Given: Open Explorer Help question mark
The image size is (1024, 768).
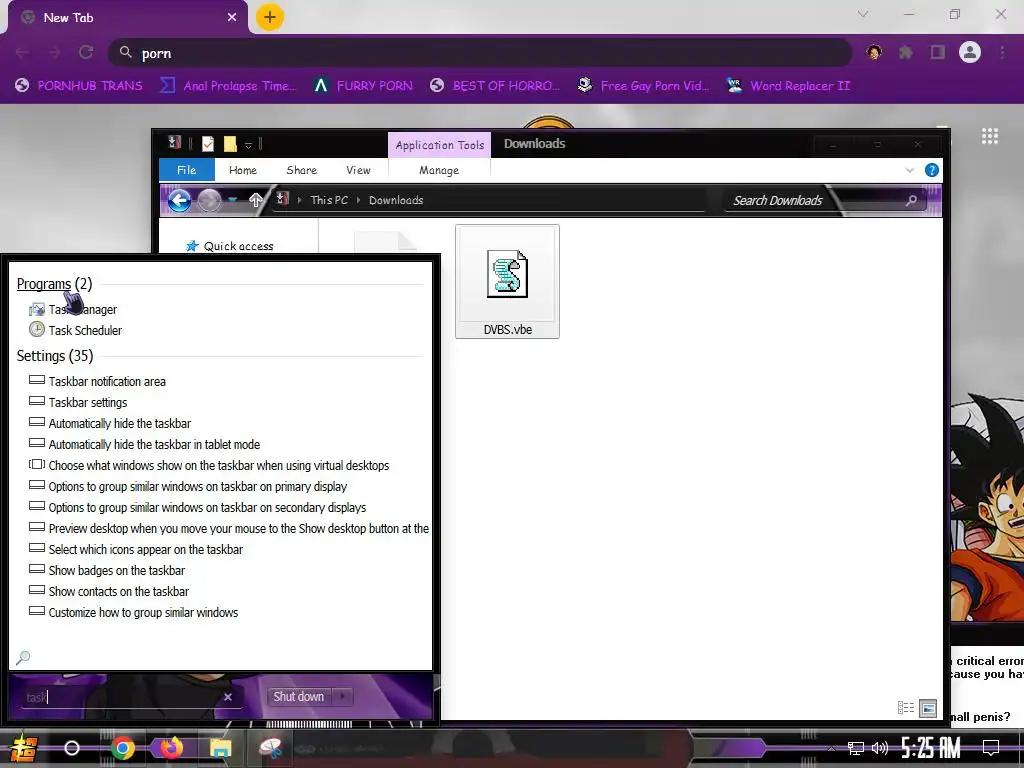Looking at the screenshot, I should click(x=932, y=170).
